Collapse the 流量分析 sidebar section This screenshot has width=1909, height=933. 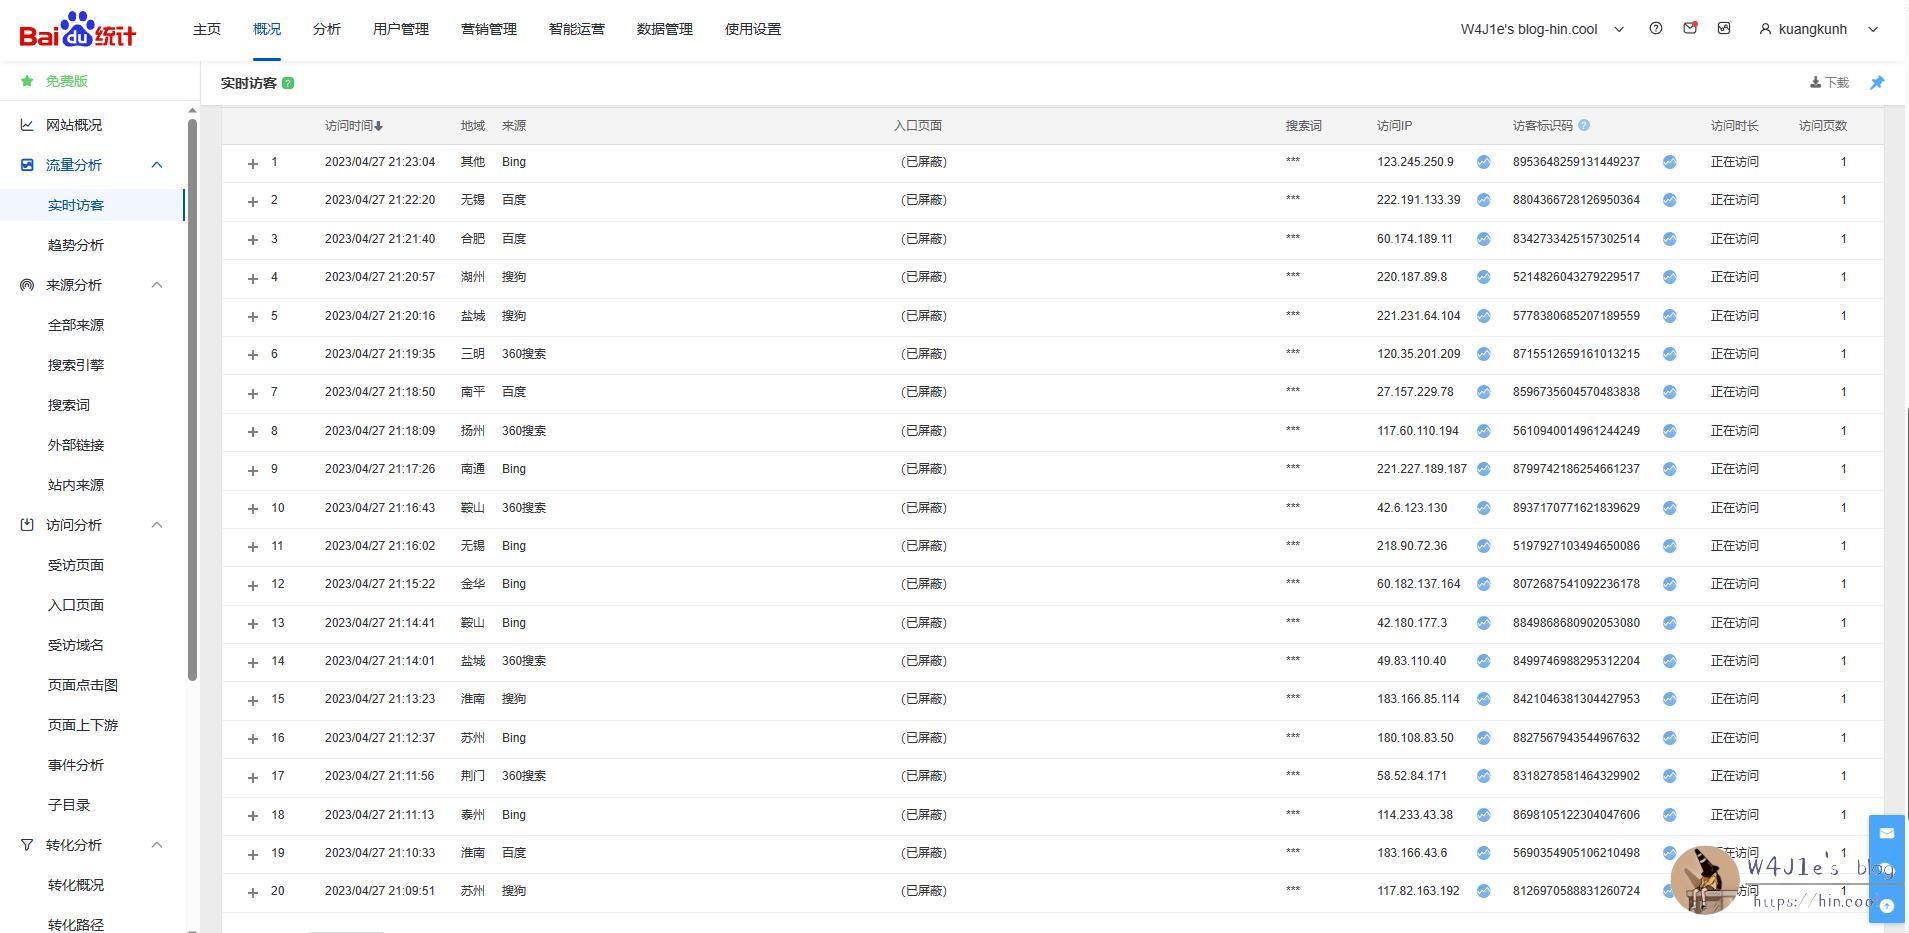pyautogui.click(x=157, y=165)
